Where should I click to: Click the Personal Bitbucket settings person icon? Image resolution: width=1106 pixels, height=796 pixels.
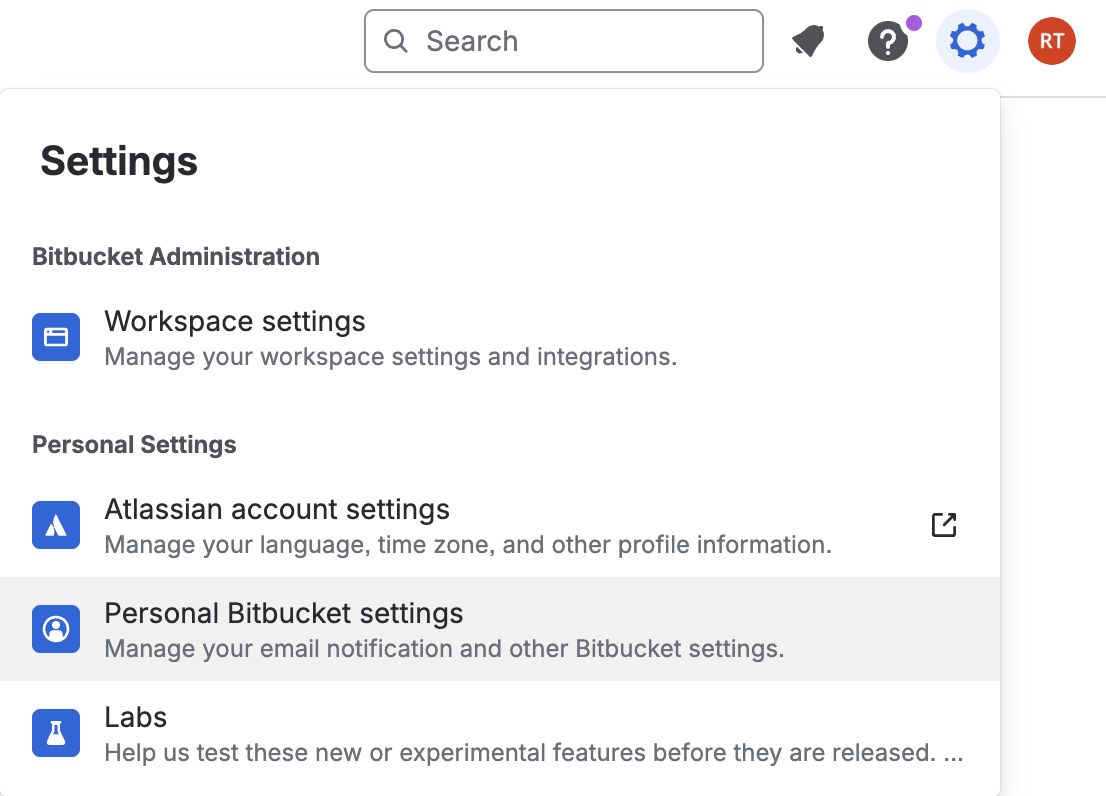pos(56,629)
